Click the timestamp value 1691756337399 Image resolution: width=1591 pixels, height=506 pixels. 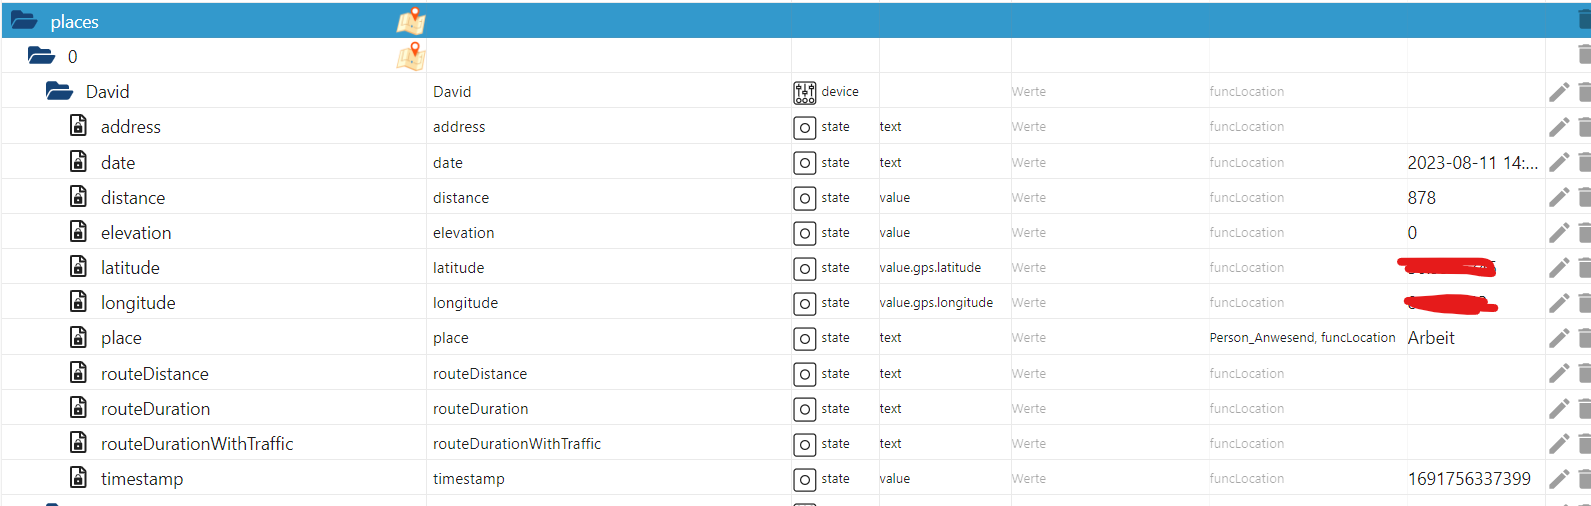coord(1468,479)
